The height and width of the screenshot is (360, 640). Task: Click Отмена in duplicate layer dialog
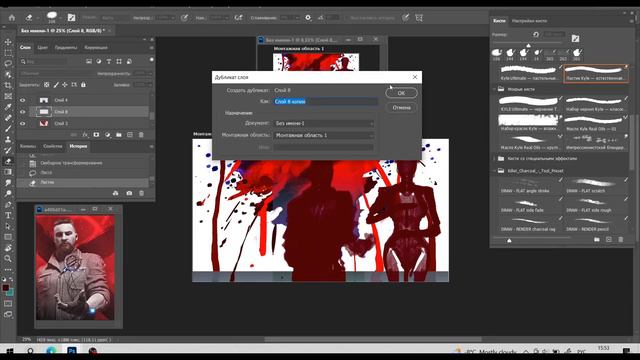pos(401,108)
